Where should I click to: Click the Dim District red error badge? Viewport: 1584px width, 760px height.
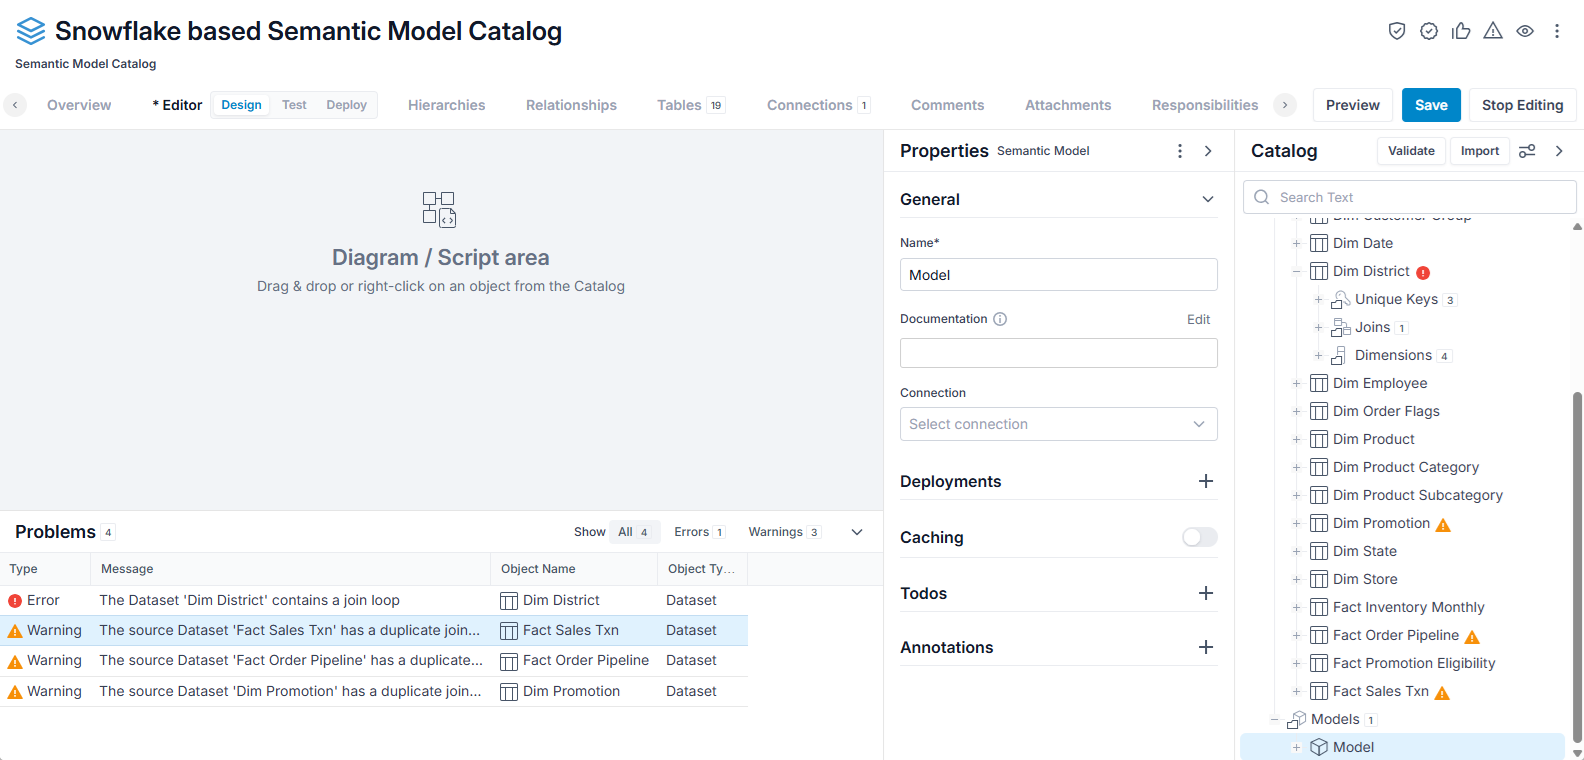(1423, 272)
